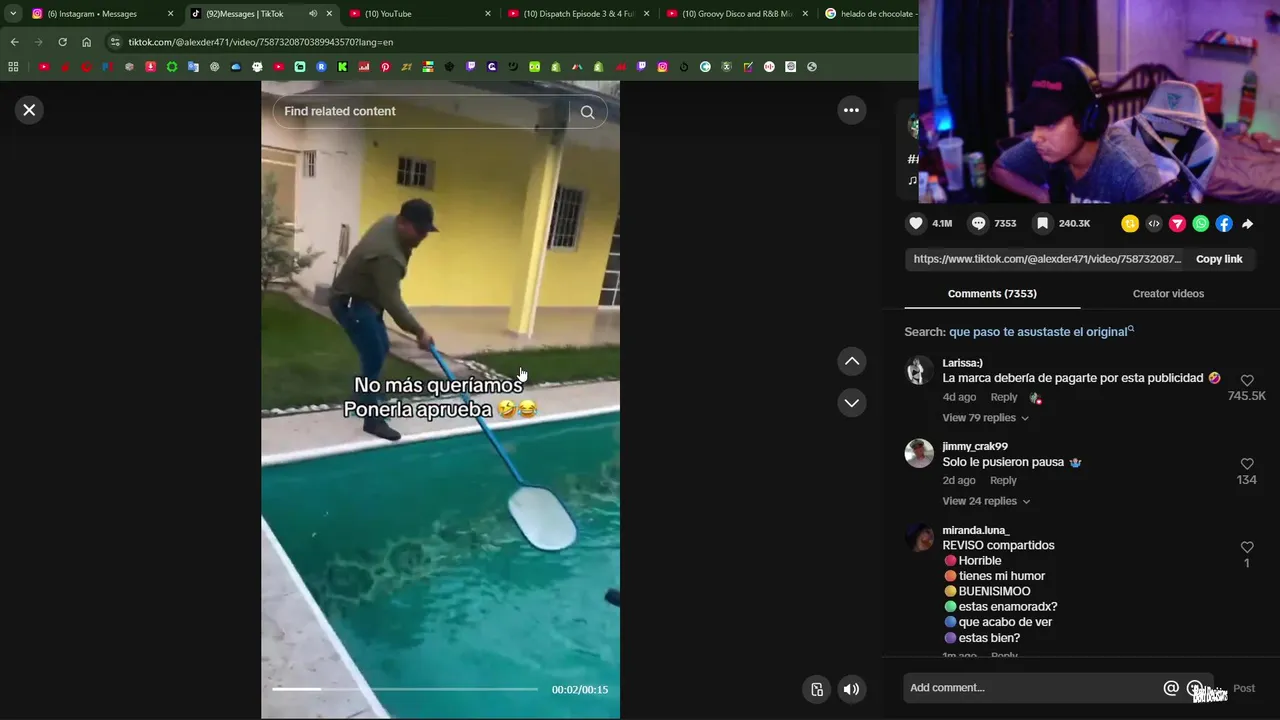Open Larissa:)'s profile avatar
Screen dimensions: 1280x720
(x=919, y=370)
